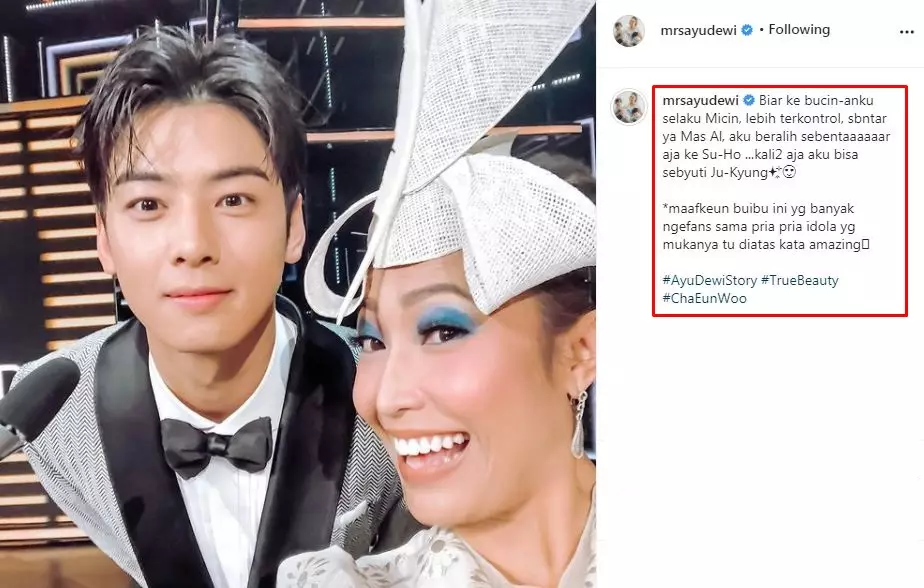Image resolution: width=924 pixels, height=588 pixels.
Task: Click the profile avatar in the post header
Action: (629, 31)
